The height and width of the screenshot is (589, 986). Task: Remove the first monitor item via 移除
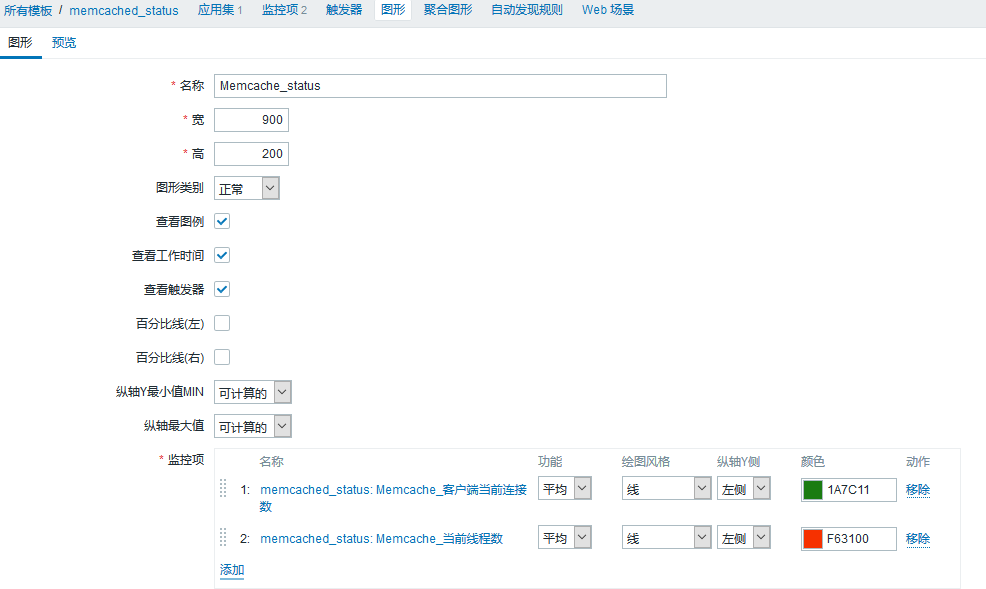918,489
